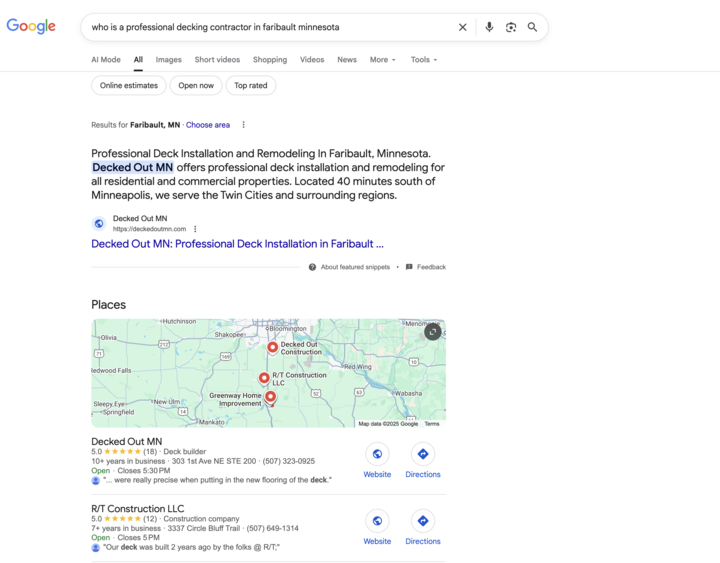Open the Videos tab
Screen dimensions: 720x563
pyautogui.click(x=312, y=60)
